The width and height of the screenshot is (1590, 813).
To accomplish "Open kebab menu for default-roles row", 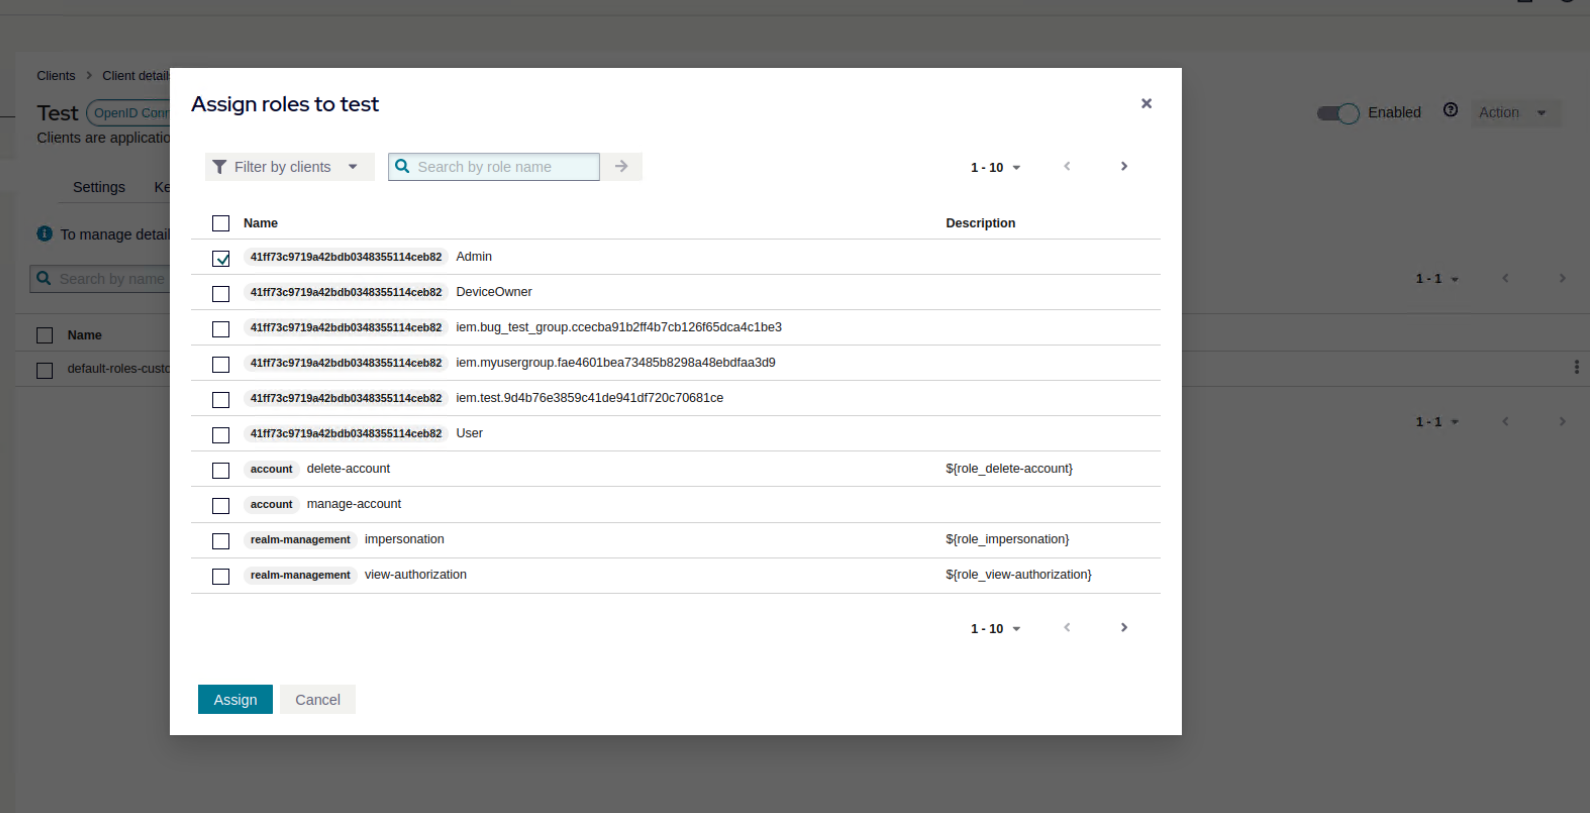I will (1576, 367).
